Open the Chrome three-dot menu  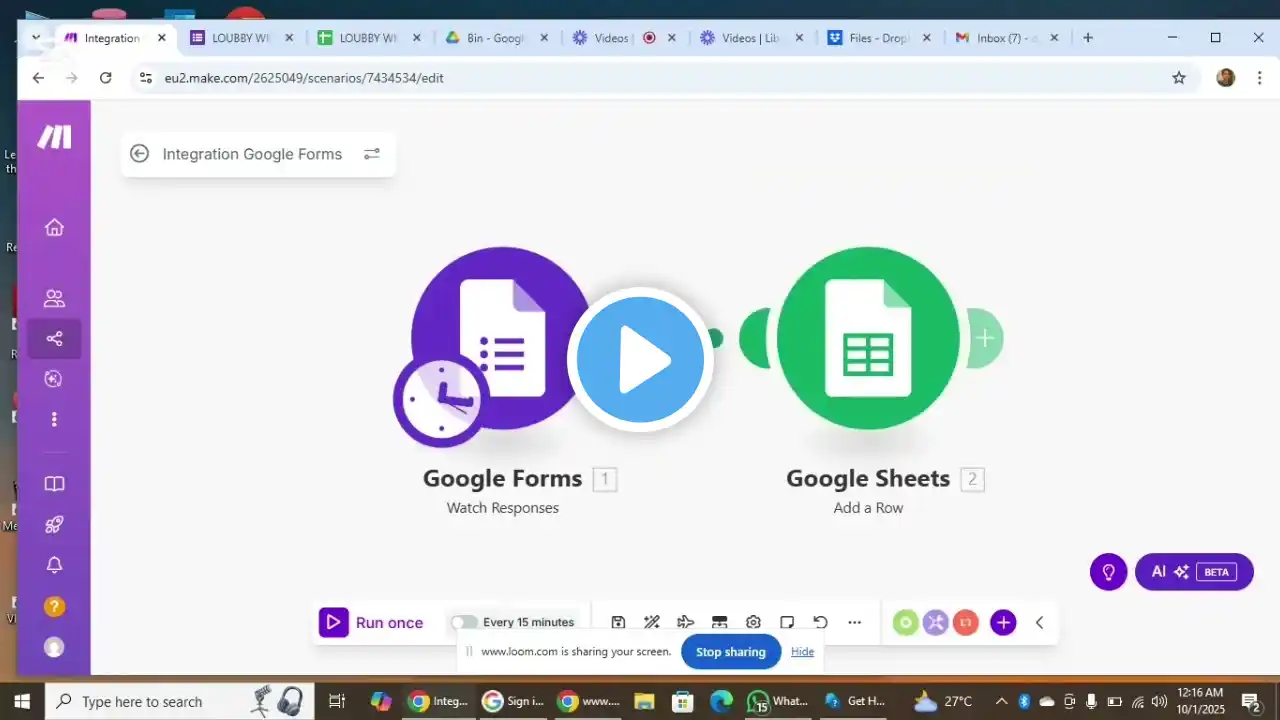pyautogui.click(x=1259, y=77)
